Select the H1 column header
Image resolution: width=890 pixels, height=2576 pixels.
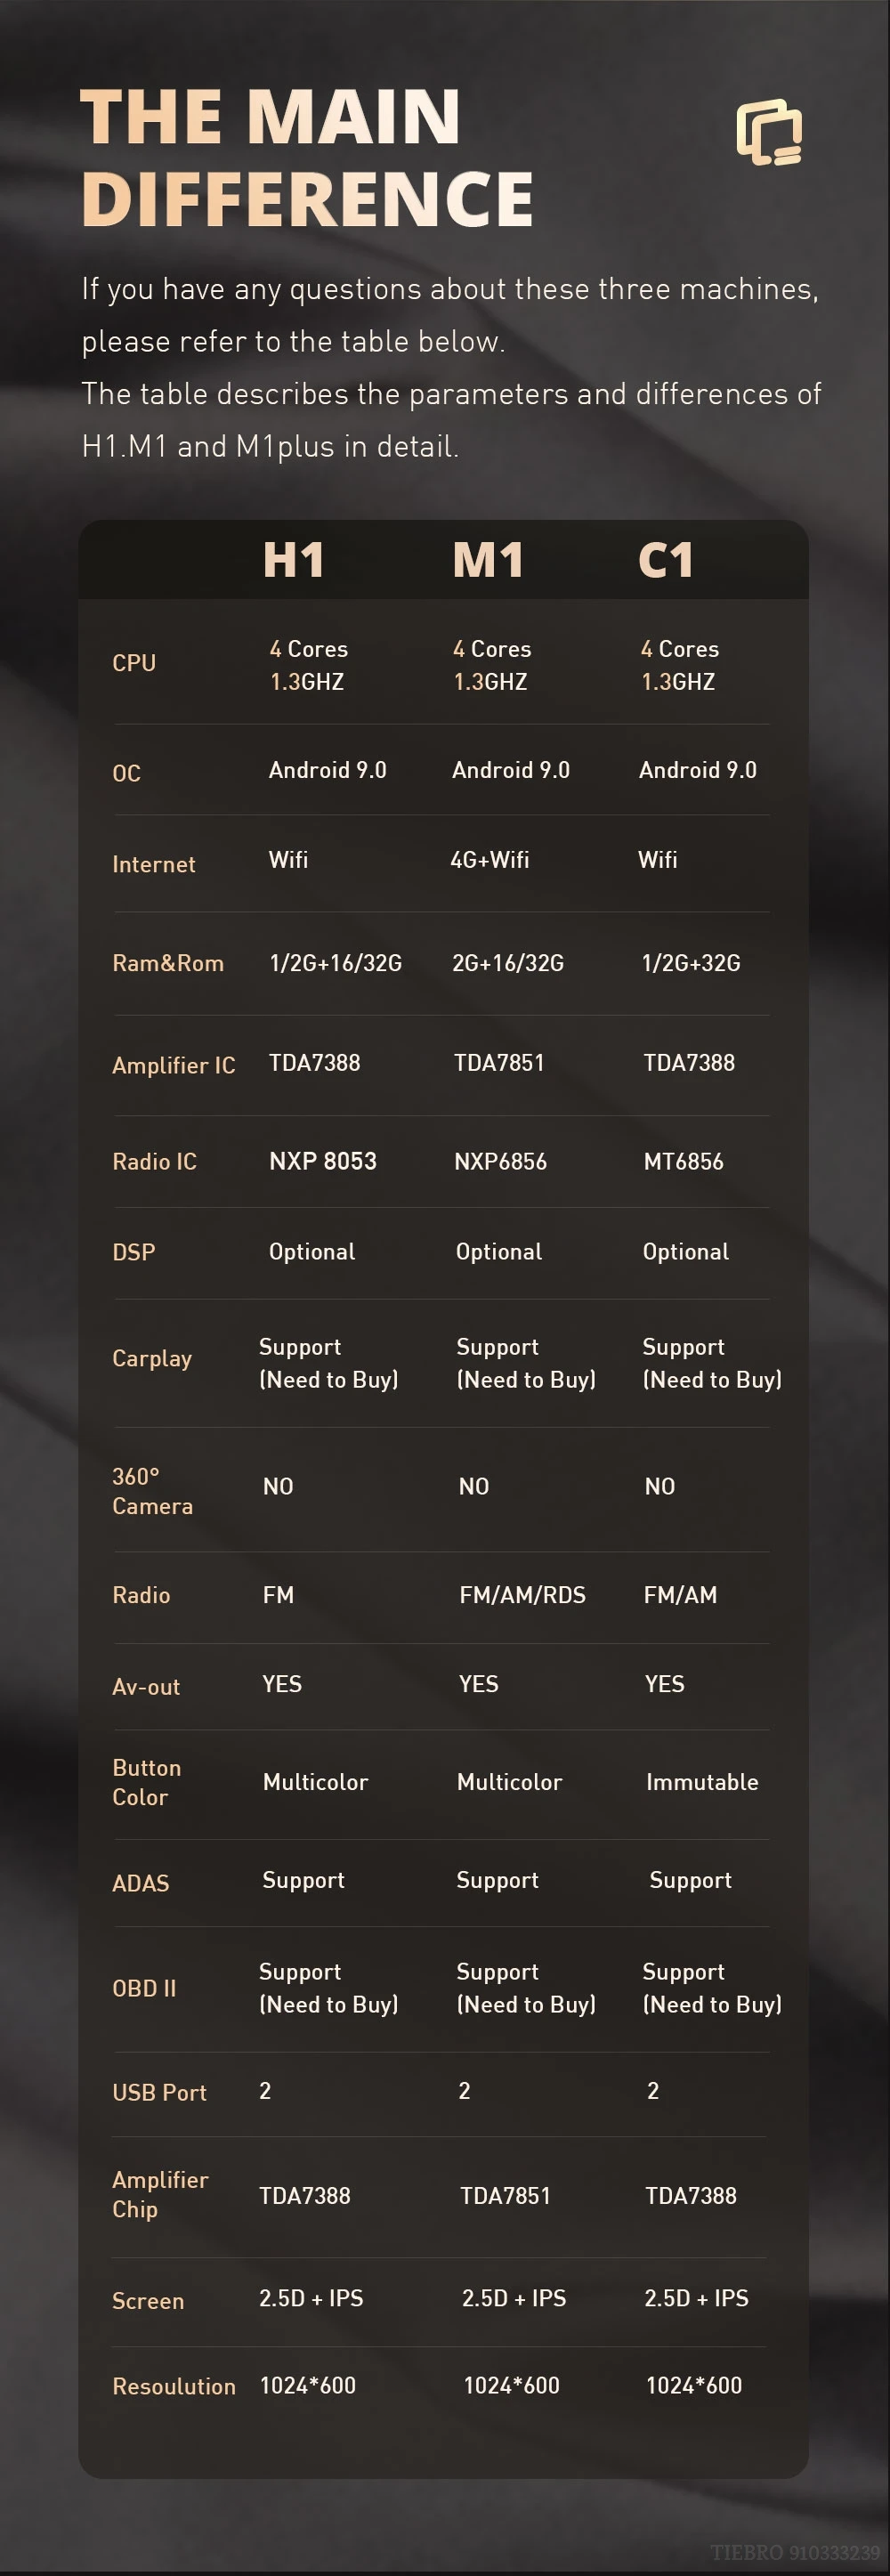tap(293, 560)
